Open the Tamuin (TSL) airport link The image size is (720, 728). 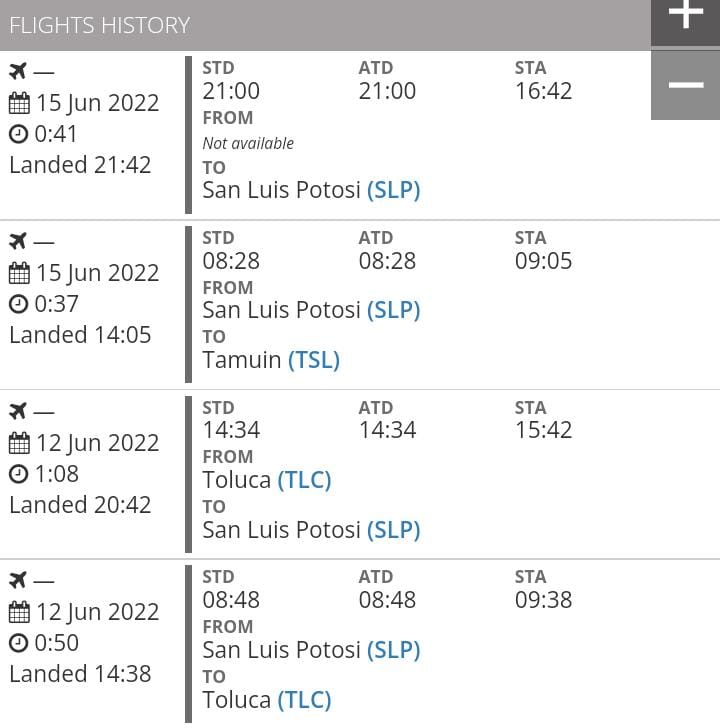pyautogui.click(x=314, y=360)
